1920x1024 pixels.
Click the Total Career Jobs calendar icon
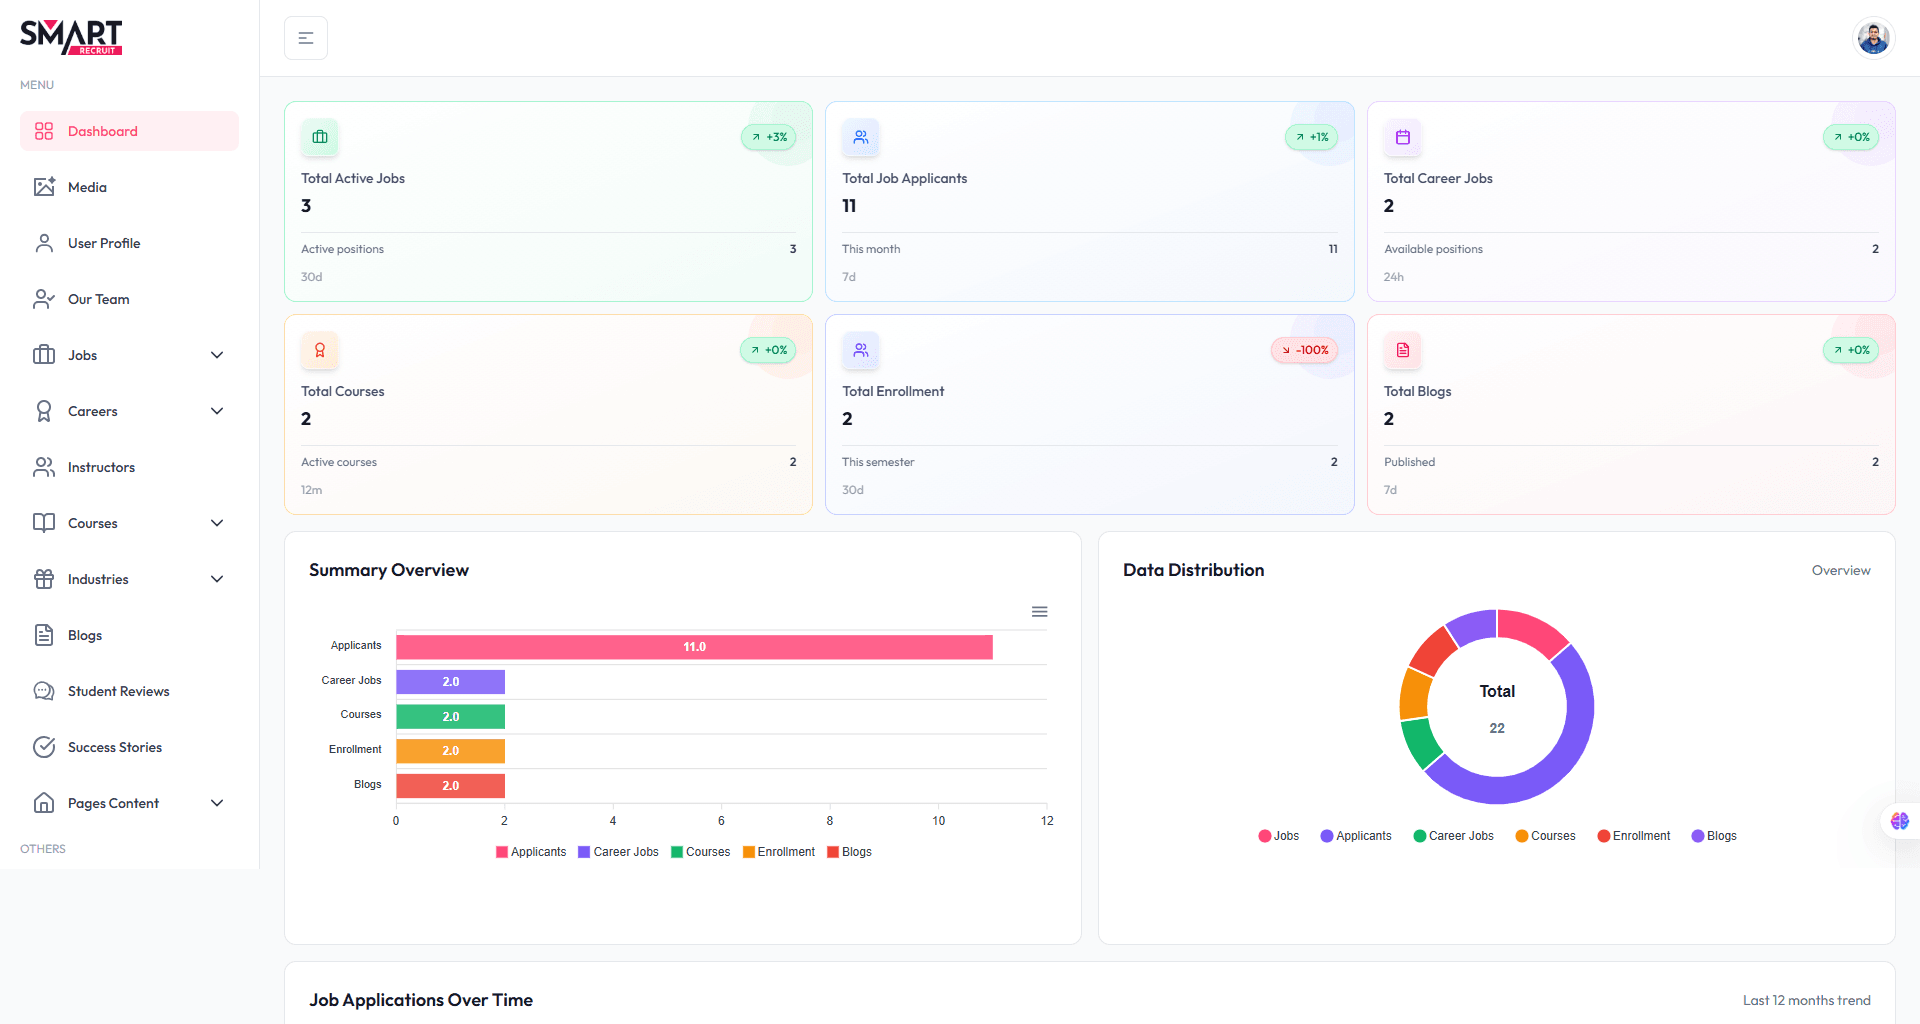[x=1402, y=137]
